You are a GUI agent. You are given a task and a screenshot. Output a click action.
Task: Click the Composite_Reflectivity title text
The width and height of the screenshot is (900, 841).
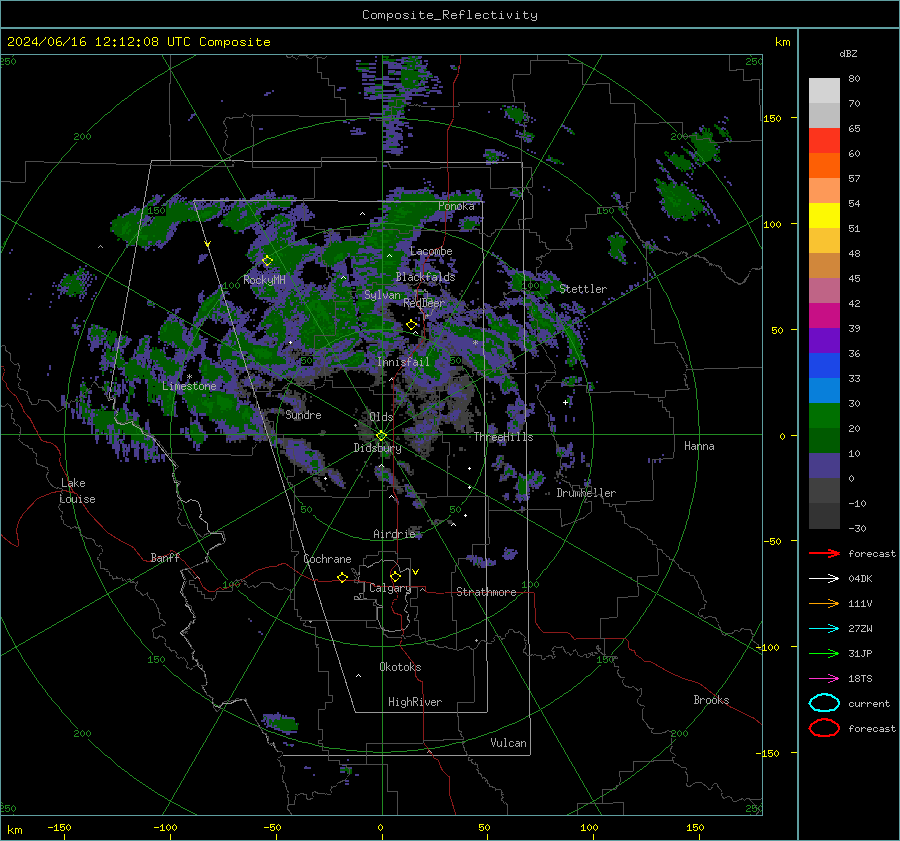click(450, 15)
